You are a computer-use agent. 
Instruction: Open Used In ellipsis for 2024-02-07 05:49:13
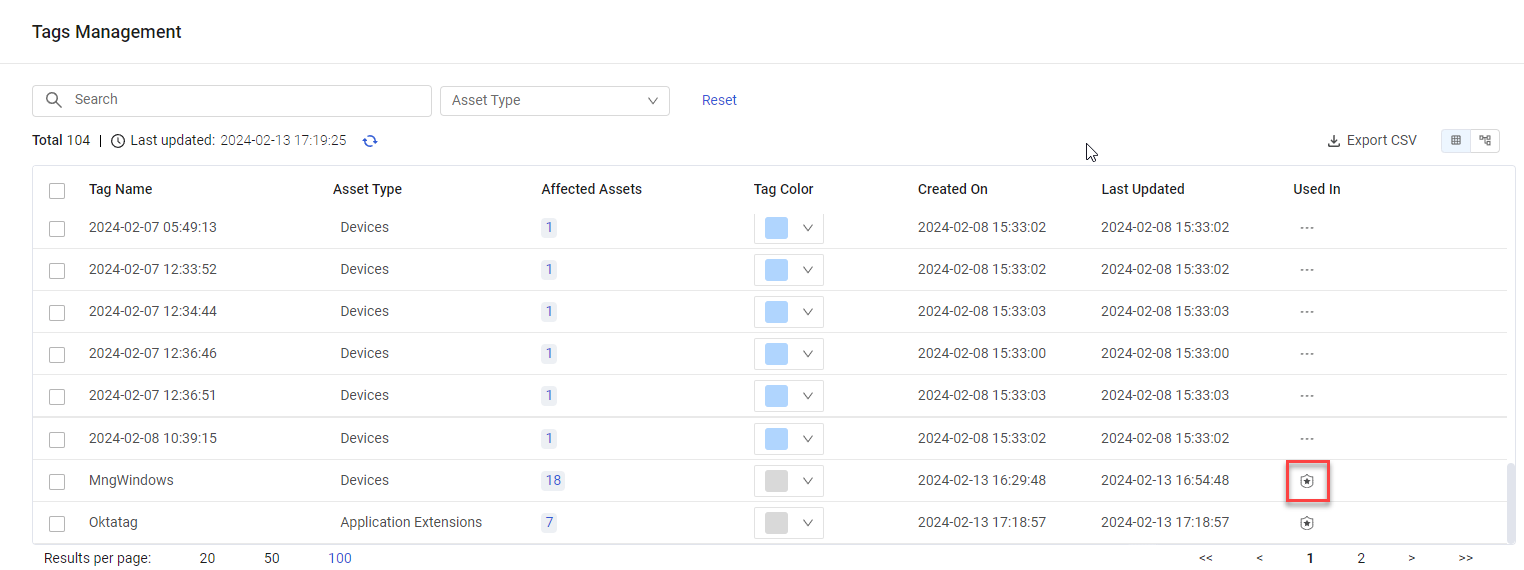click(x=1306, y=228)
